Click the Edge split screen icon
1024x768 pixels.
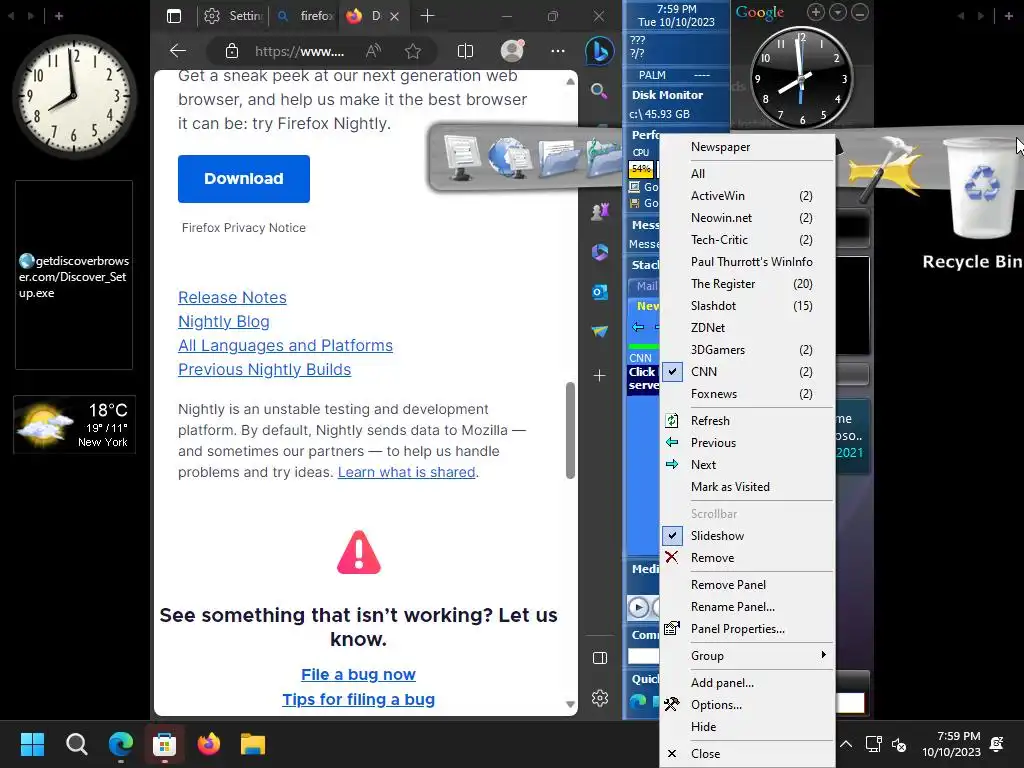point(465,51)
